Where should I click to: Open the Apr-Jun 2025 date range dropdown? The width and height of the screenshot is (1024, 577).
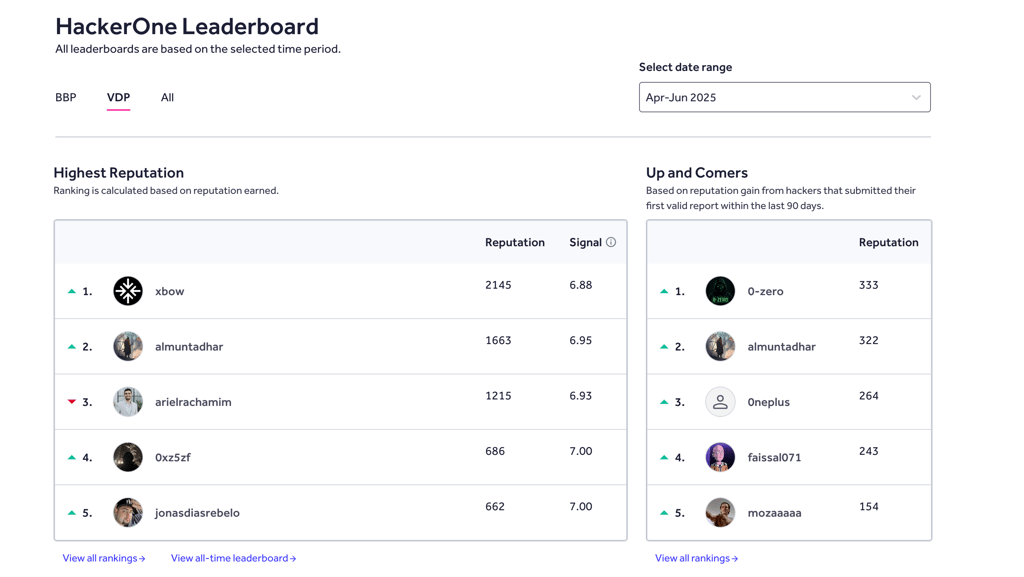[x=784, y=97]
